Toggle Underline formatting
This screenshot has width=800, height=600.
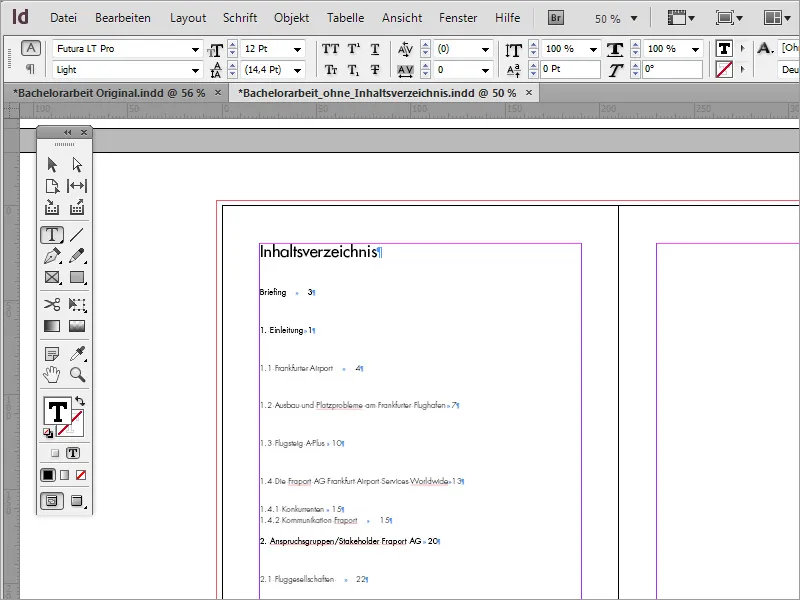click(x=375, y=49)
